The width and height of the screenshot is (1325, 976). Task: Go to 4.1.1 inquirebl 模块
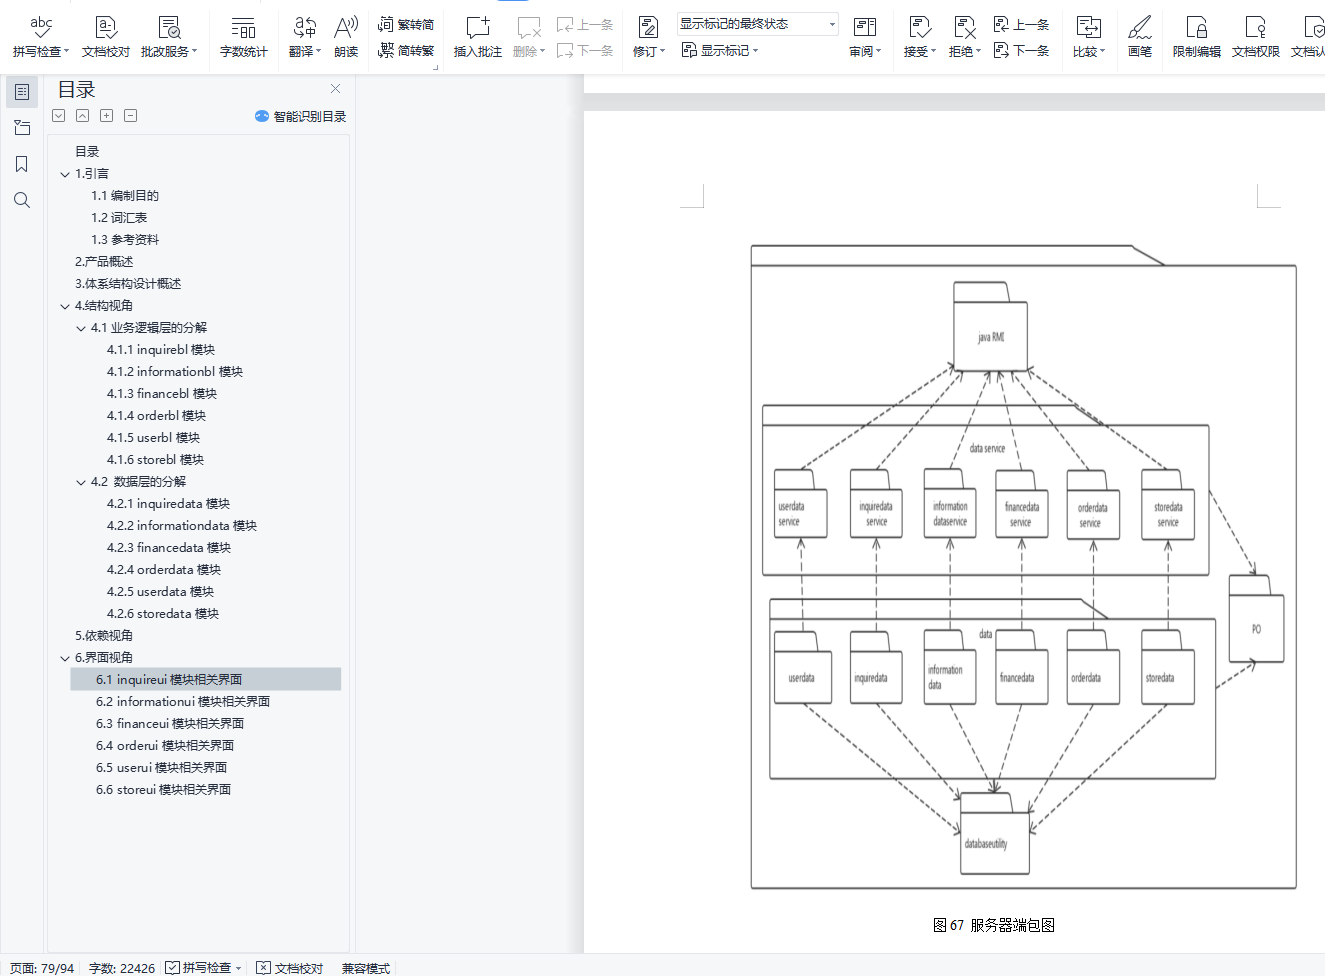[x=161, y=350]
